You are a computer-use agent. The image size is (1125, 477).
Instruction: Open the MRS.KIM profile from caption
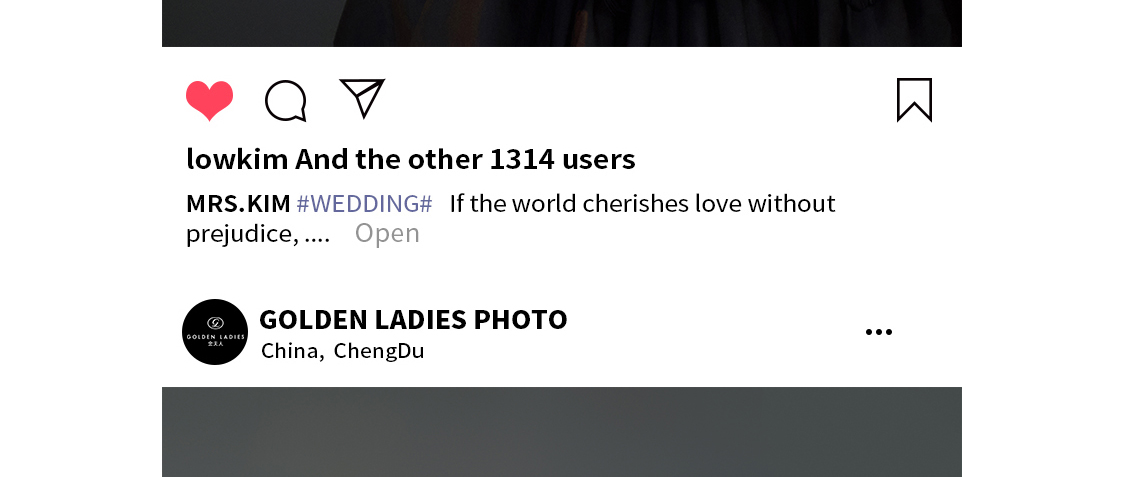(238, 204)
